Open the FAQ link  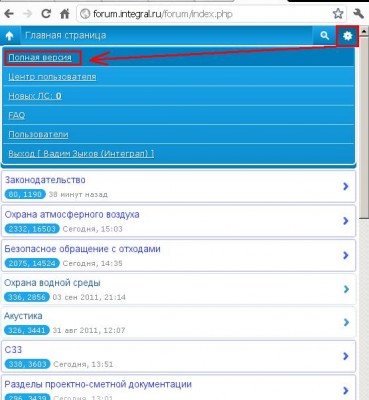coord(17,115)
